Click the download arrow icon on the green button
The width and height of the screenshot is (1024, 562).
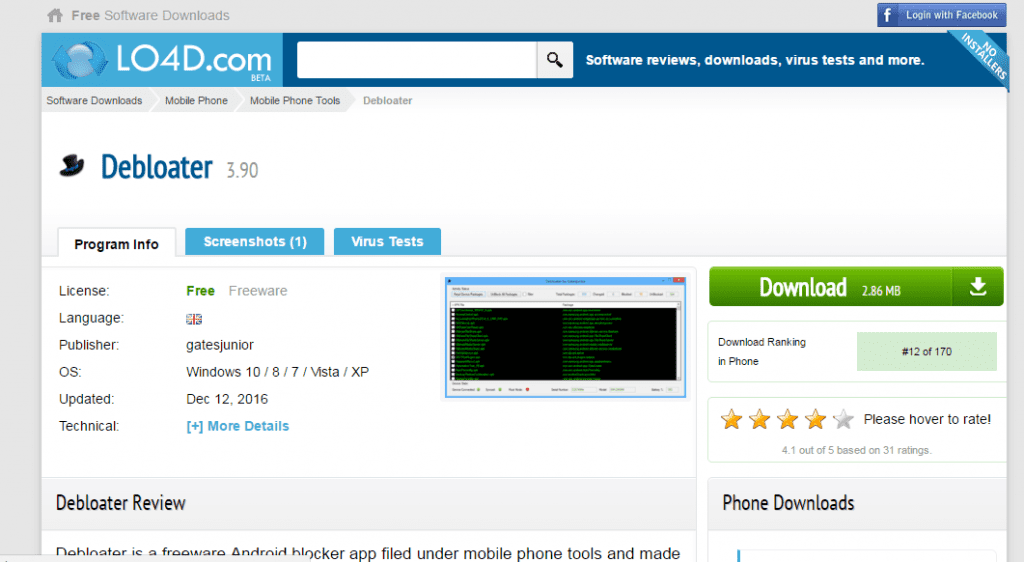point(978,286)
